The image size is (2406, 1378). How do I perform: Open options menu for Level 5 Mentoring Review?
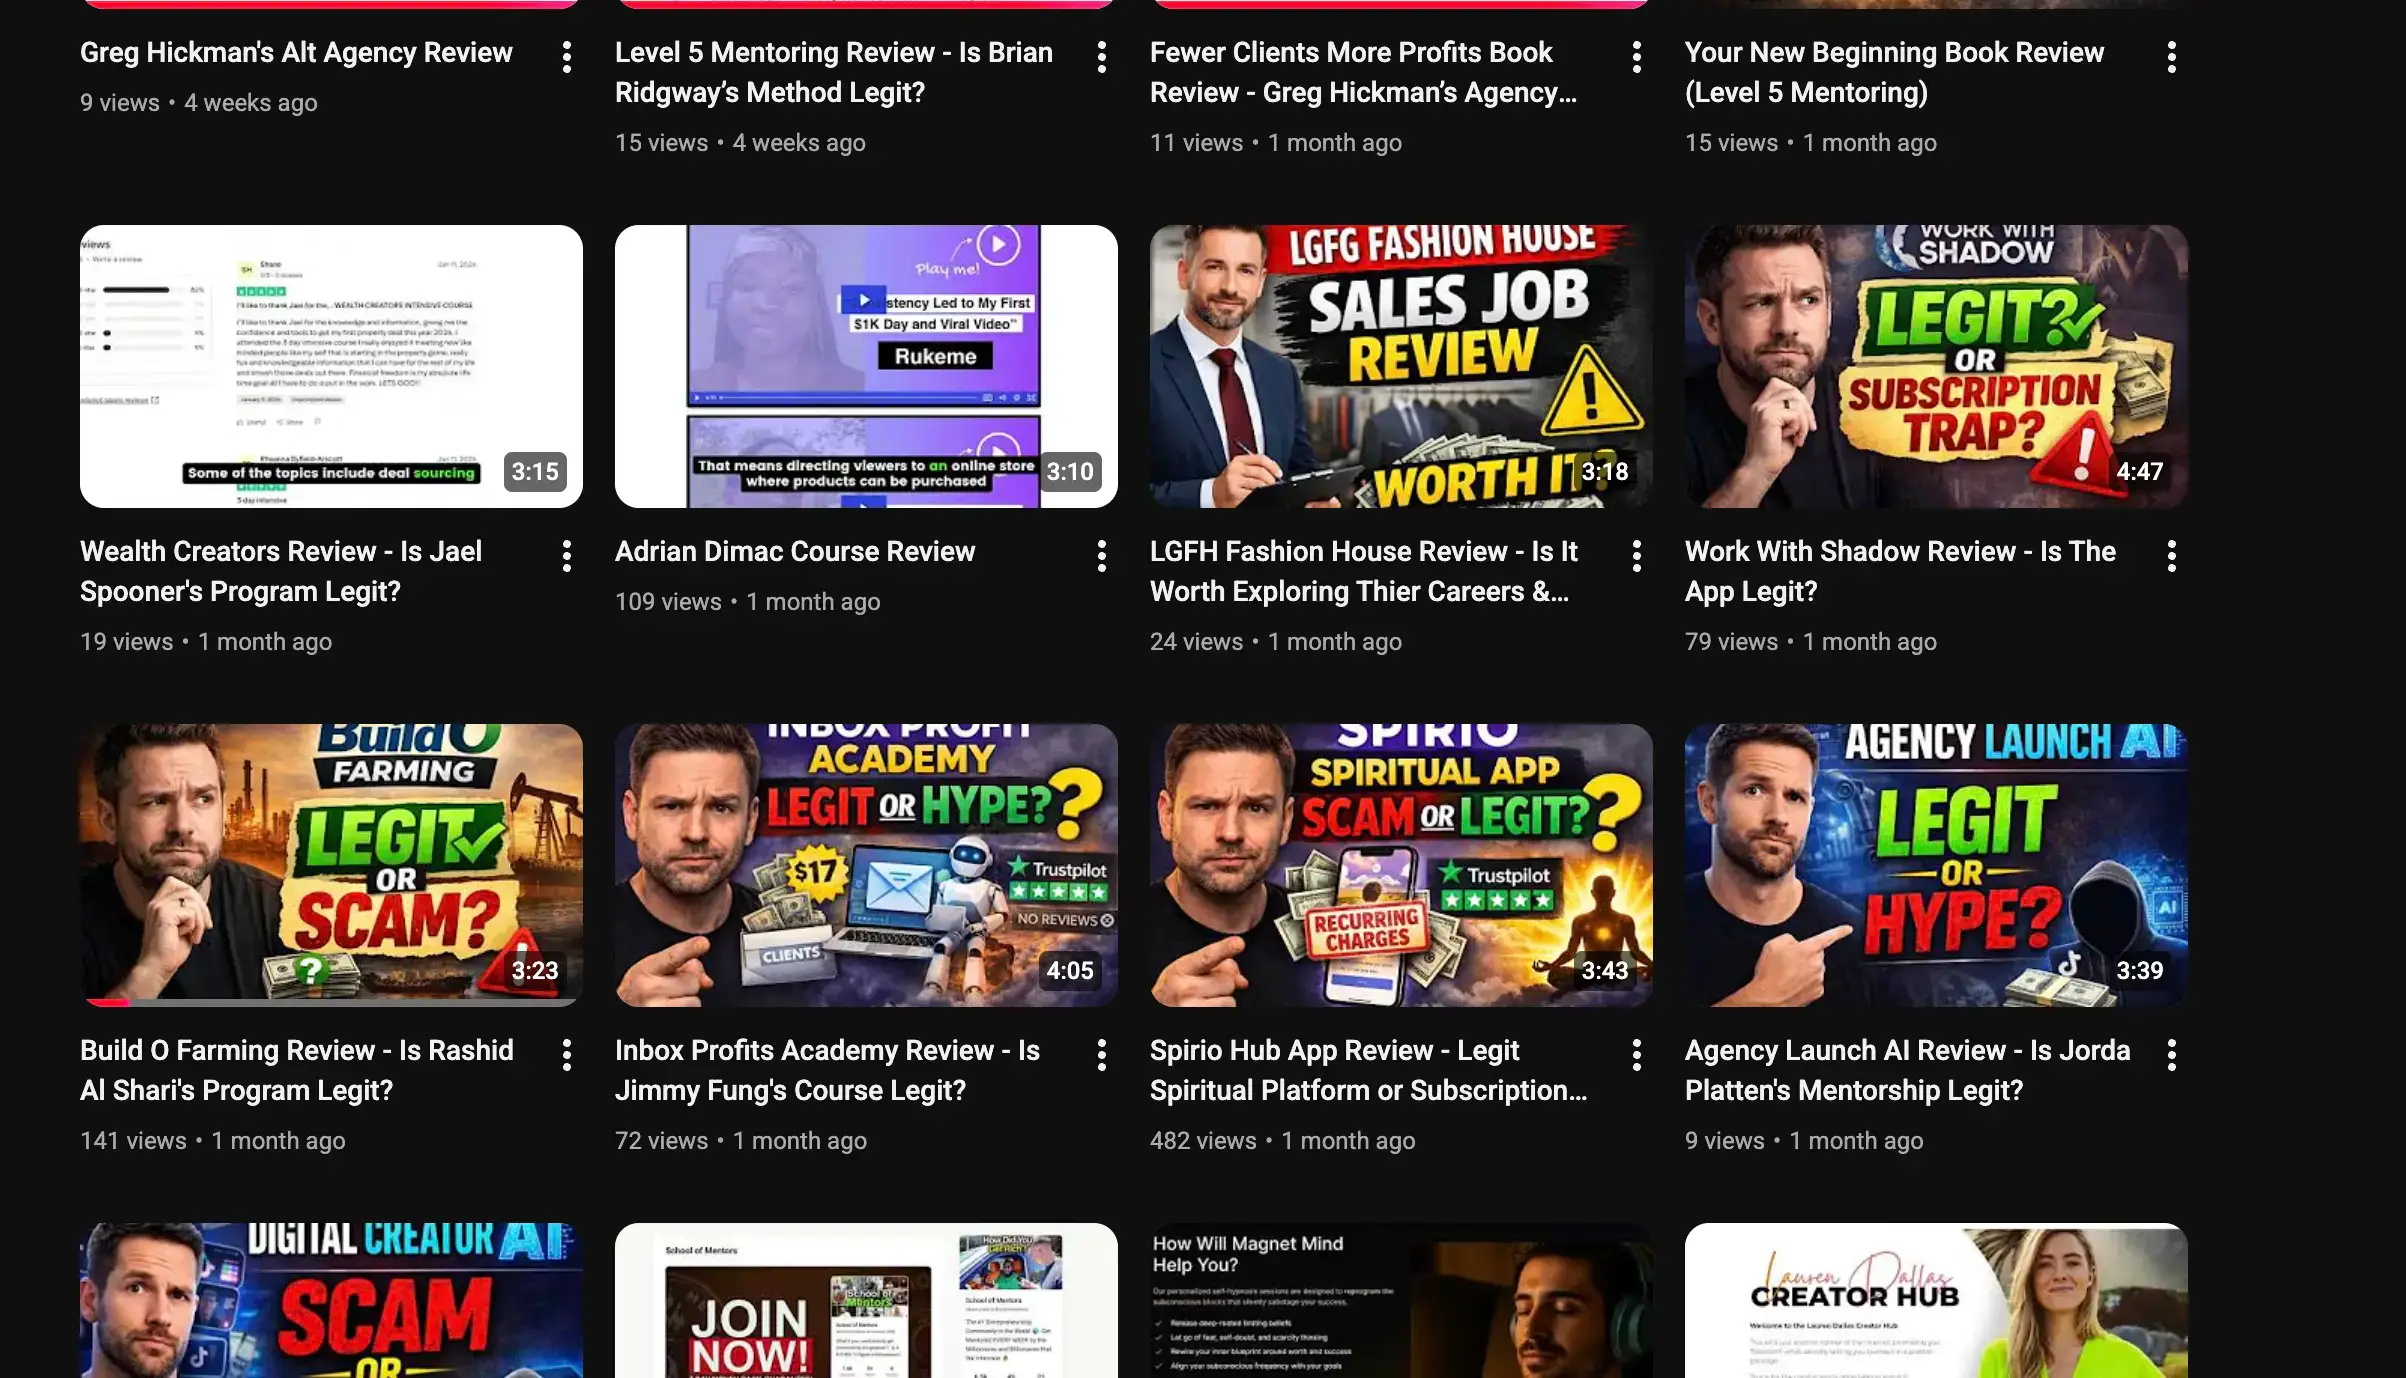coord(1102,57)
